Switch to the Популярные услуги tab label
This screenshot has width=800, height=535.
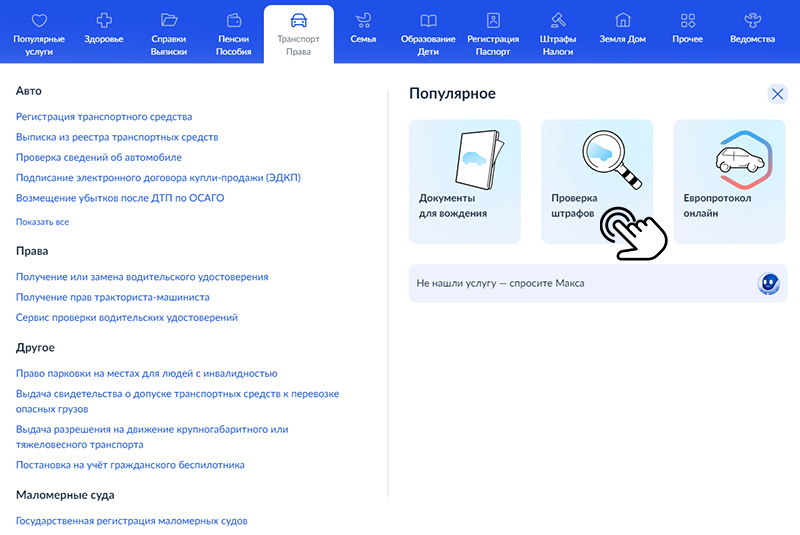(x=39, y=45)
